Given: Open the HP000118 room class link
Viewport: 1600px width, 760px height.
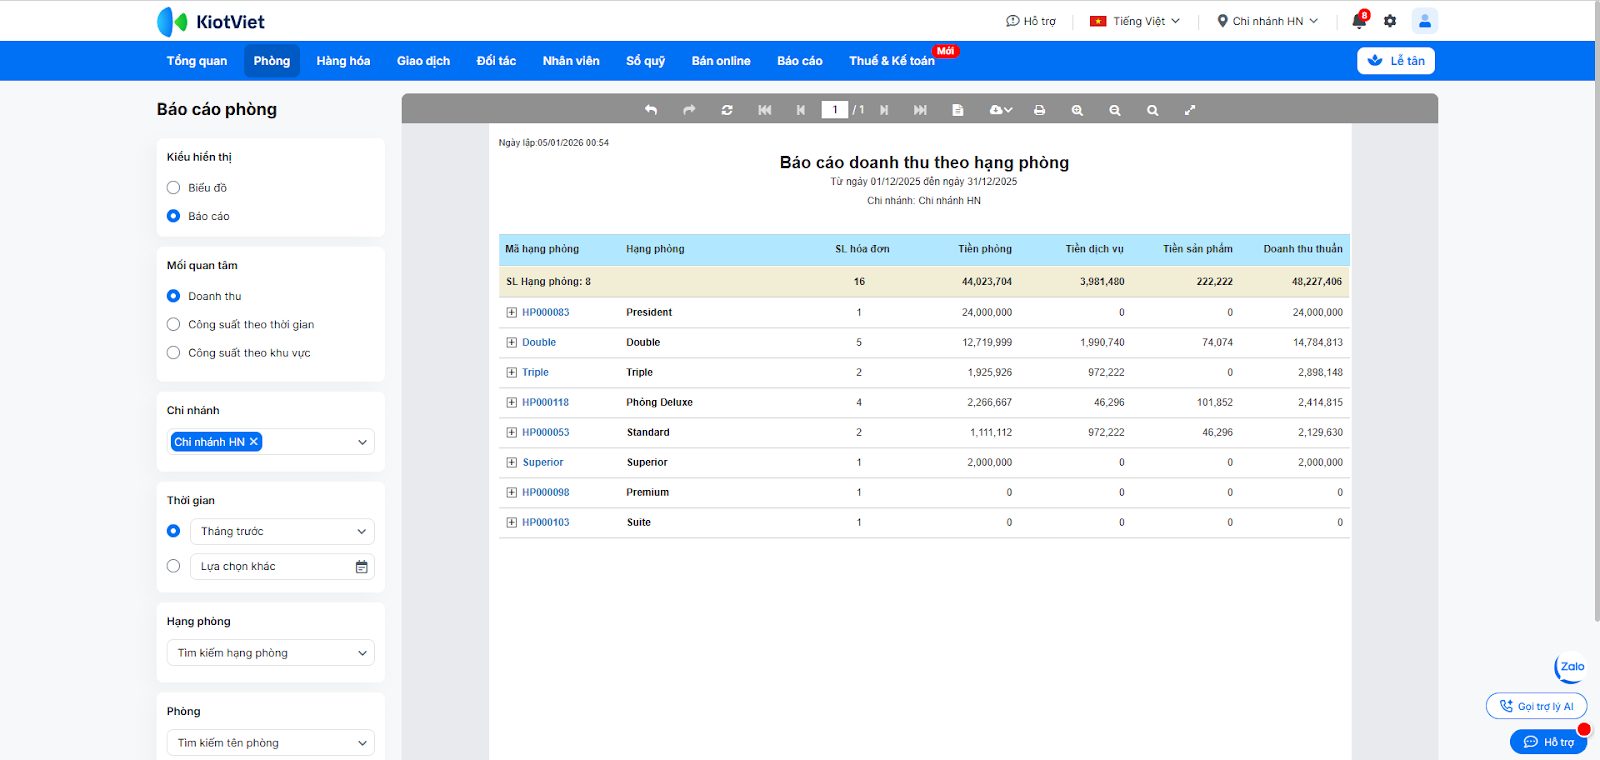Looking at the screenshot, I should click(x=545, y=403).
